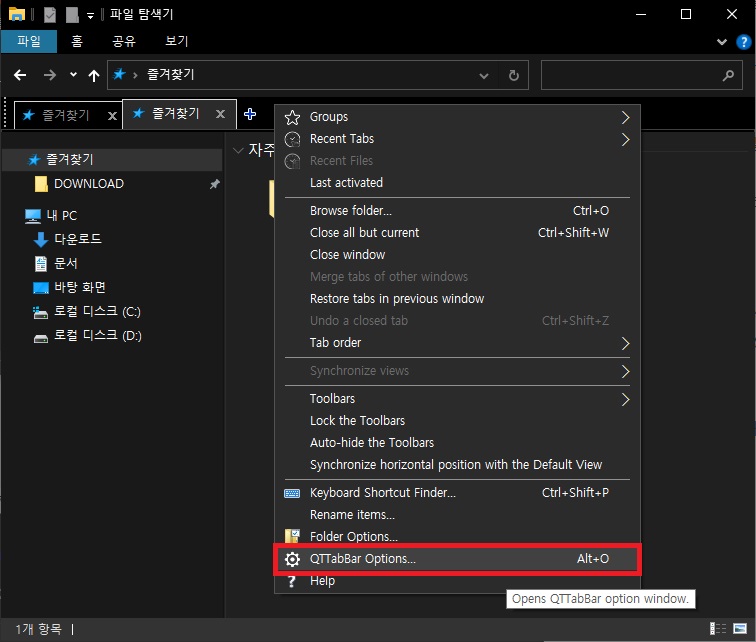Image resolution: width=756 pixels, height=642 pixels.
Task: Go back with the back arrow
Action: [20, 75]
